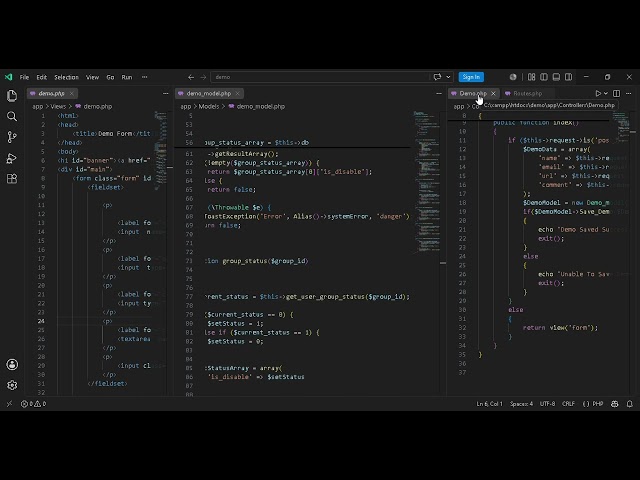Image resolution: width=640 pixels, height=480 pixels.
Task: Open the File menu
Action: click(x=24, y=77)
